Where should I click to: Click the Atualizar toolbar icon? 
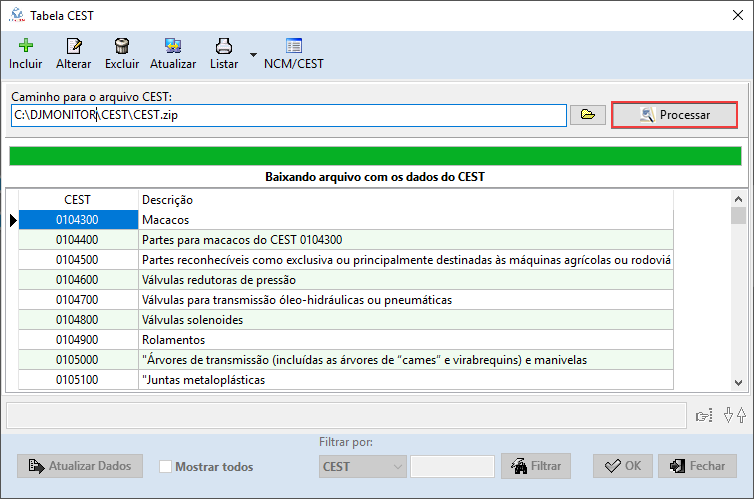tap(173, 46)
